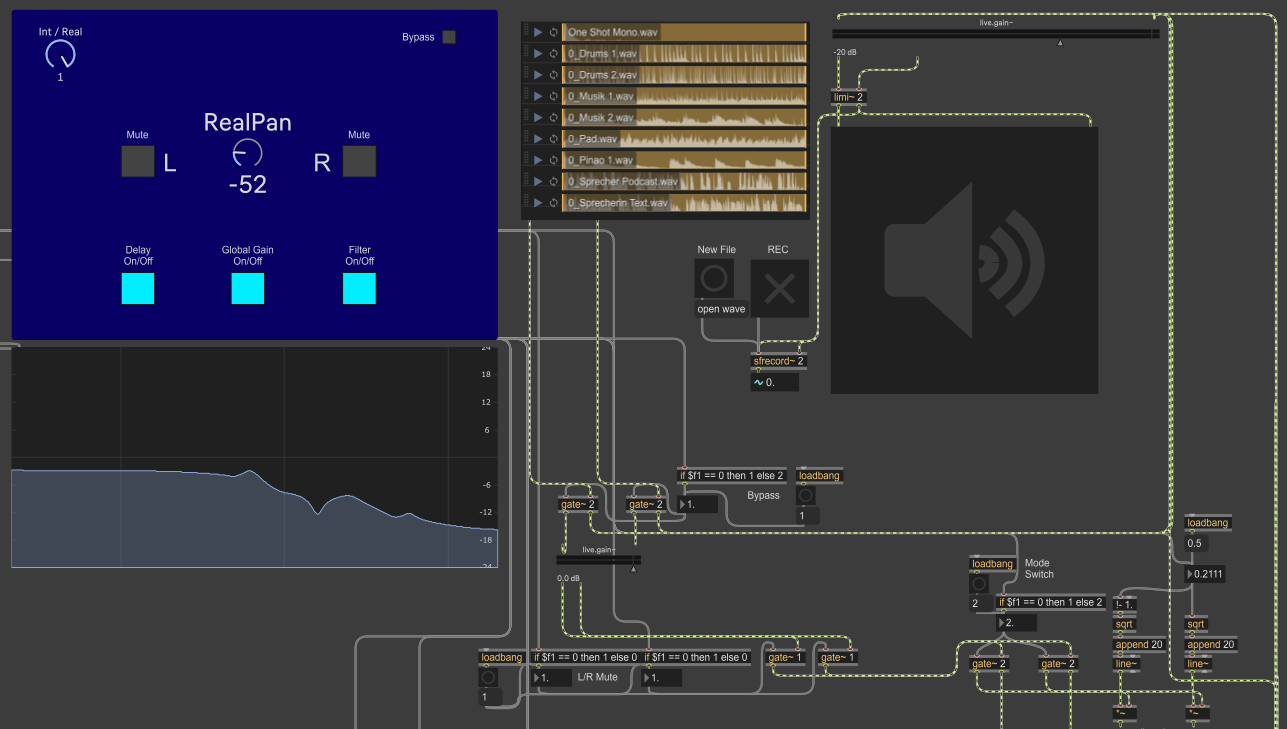Click the RealPan dial knob
The image size is (1287, 729).
[x=247, y=152]
